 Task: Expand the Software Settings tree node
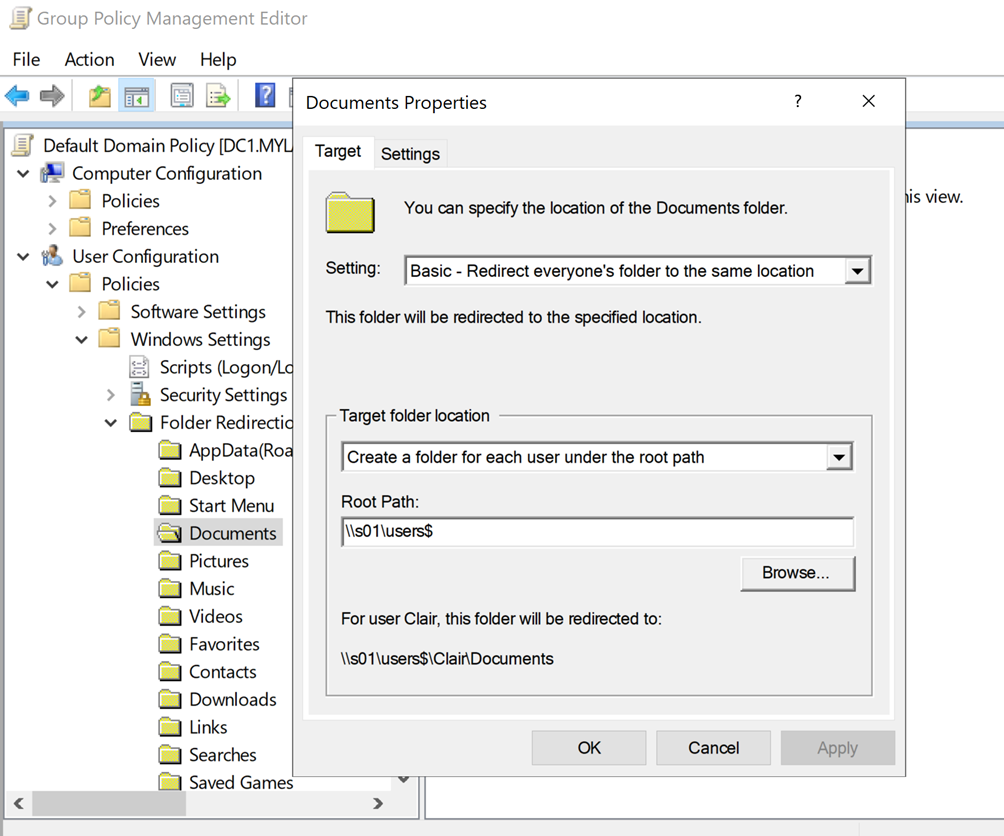[82, 312]
